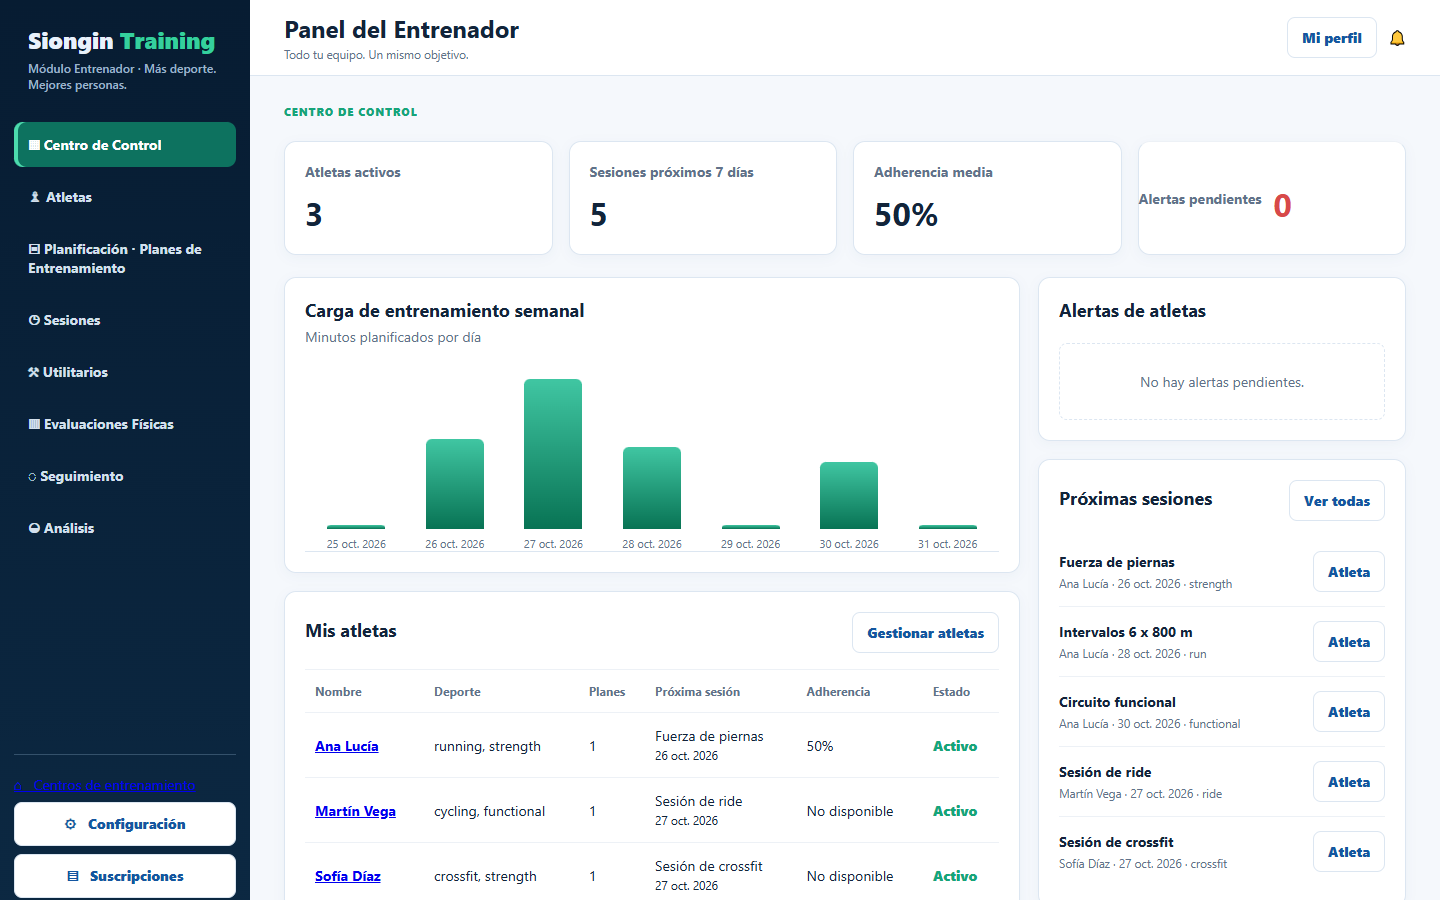Click the 30 oct. 2026 chart bar
This screenshot has width=1440, height=900.
(849, 495)
